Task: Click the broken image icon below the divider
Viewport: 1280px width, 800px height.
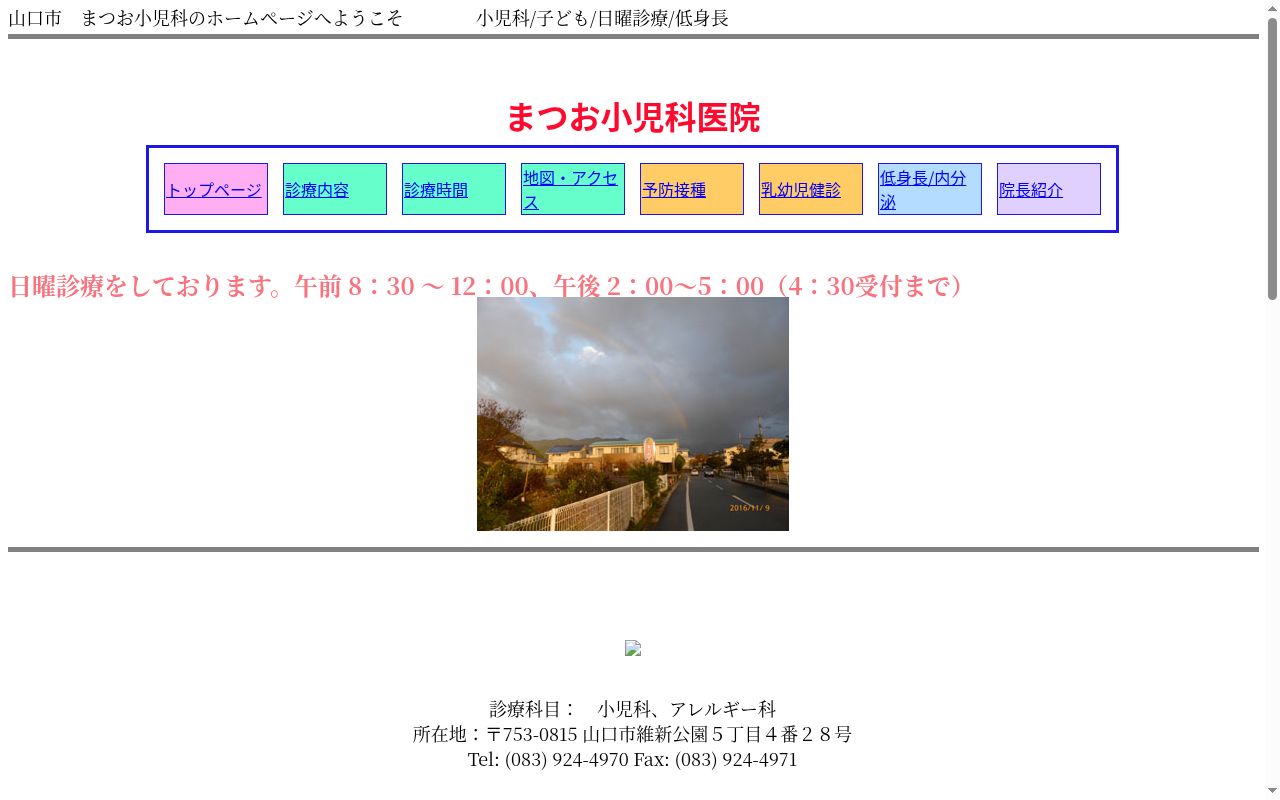Action: click(633, 648)
